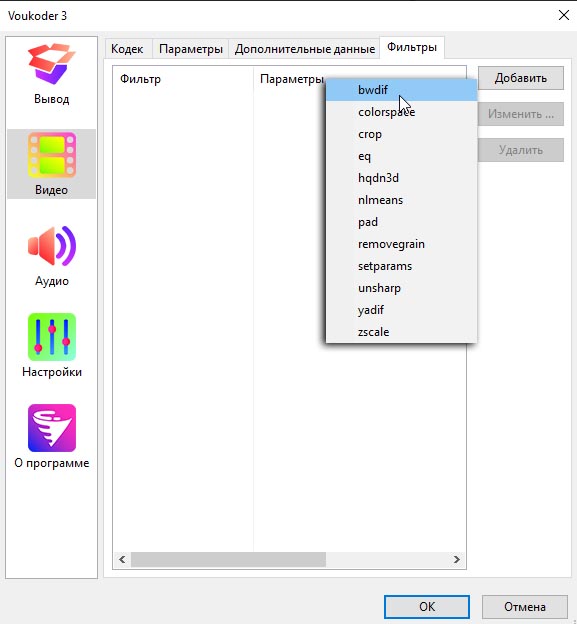This screenshot has width=577, height=624.
Task: Open the О программе about section
Action: pyautogui.click(x=51, y=437)
